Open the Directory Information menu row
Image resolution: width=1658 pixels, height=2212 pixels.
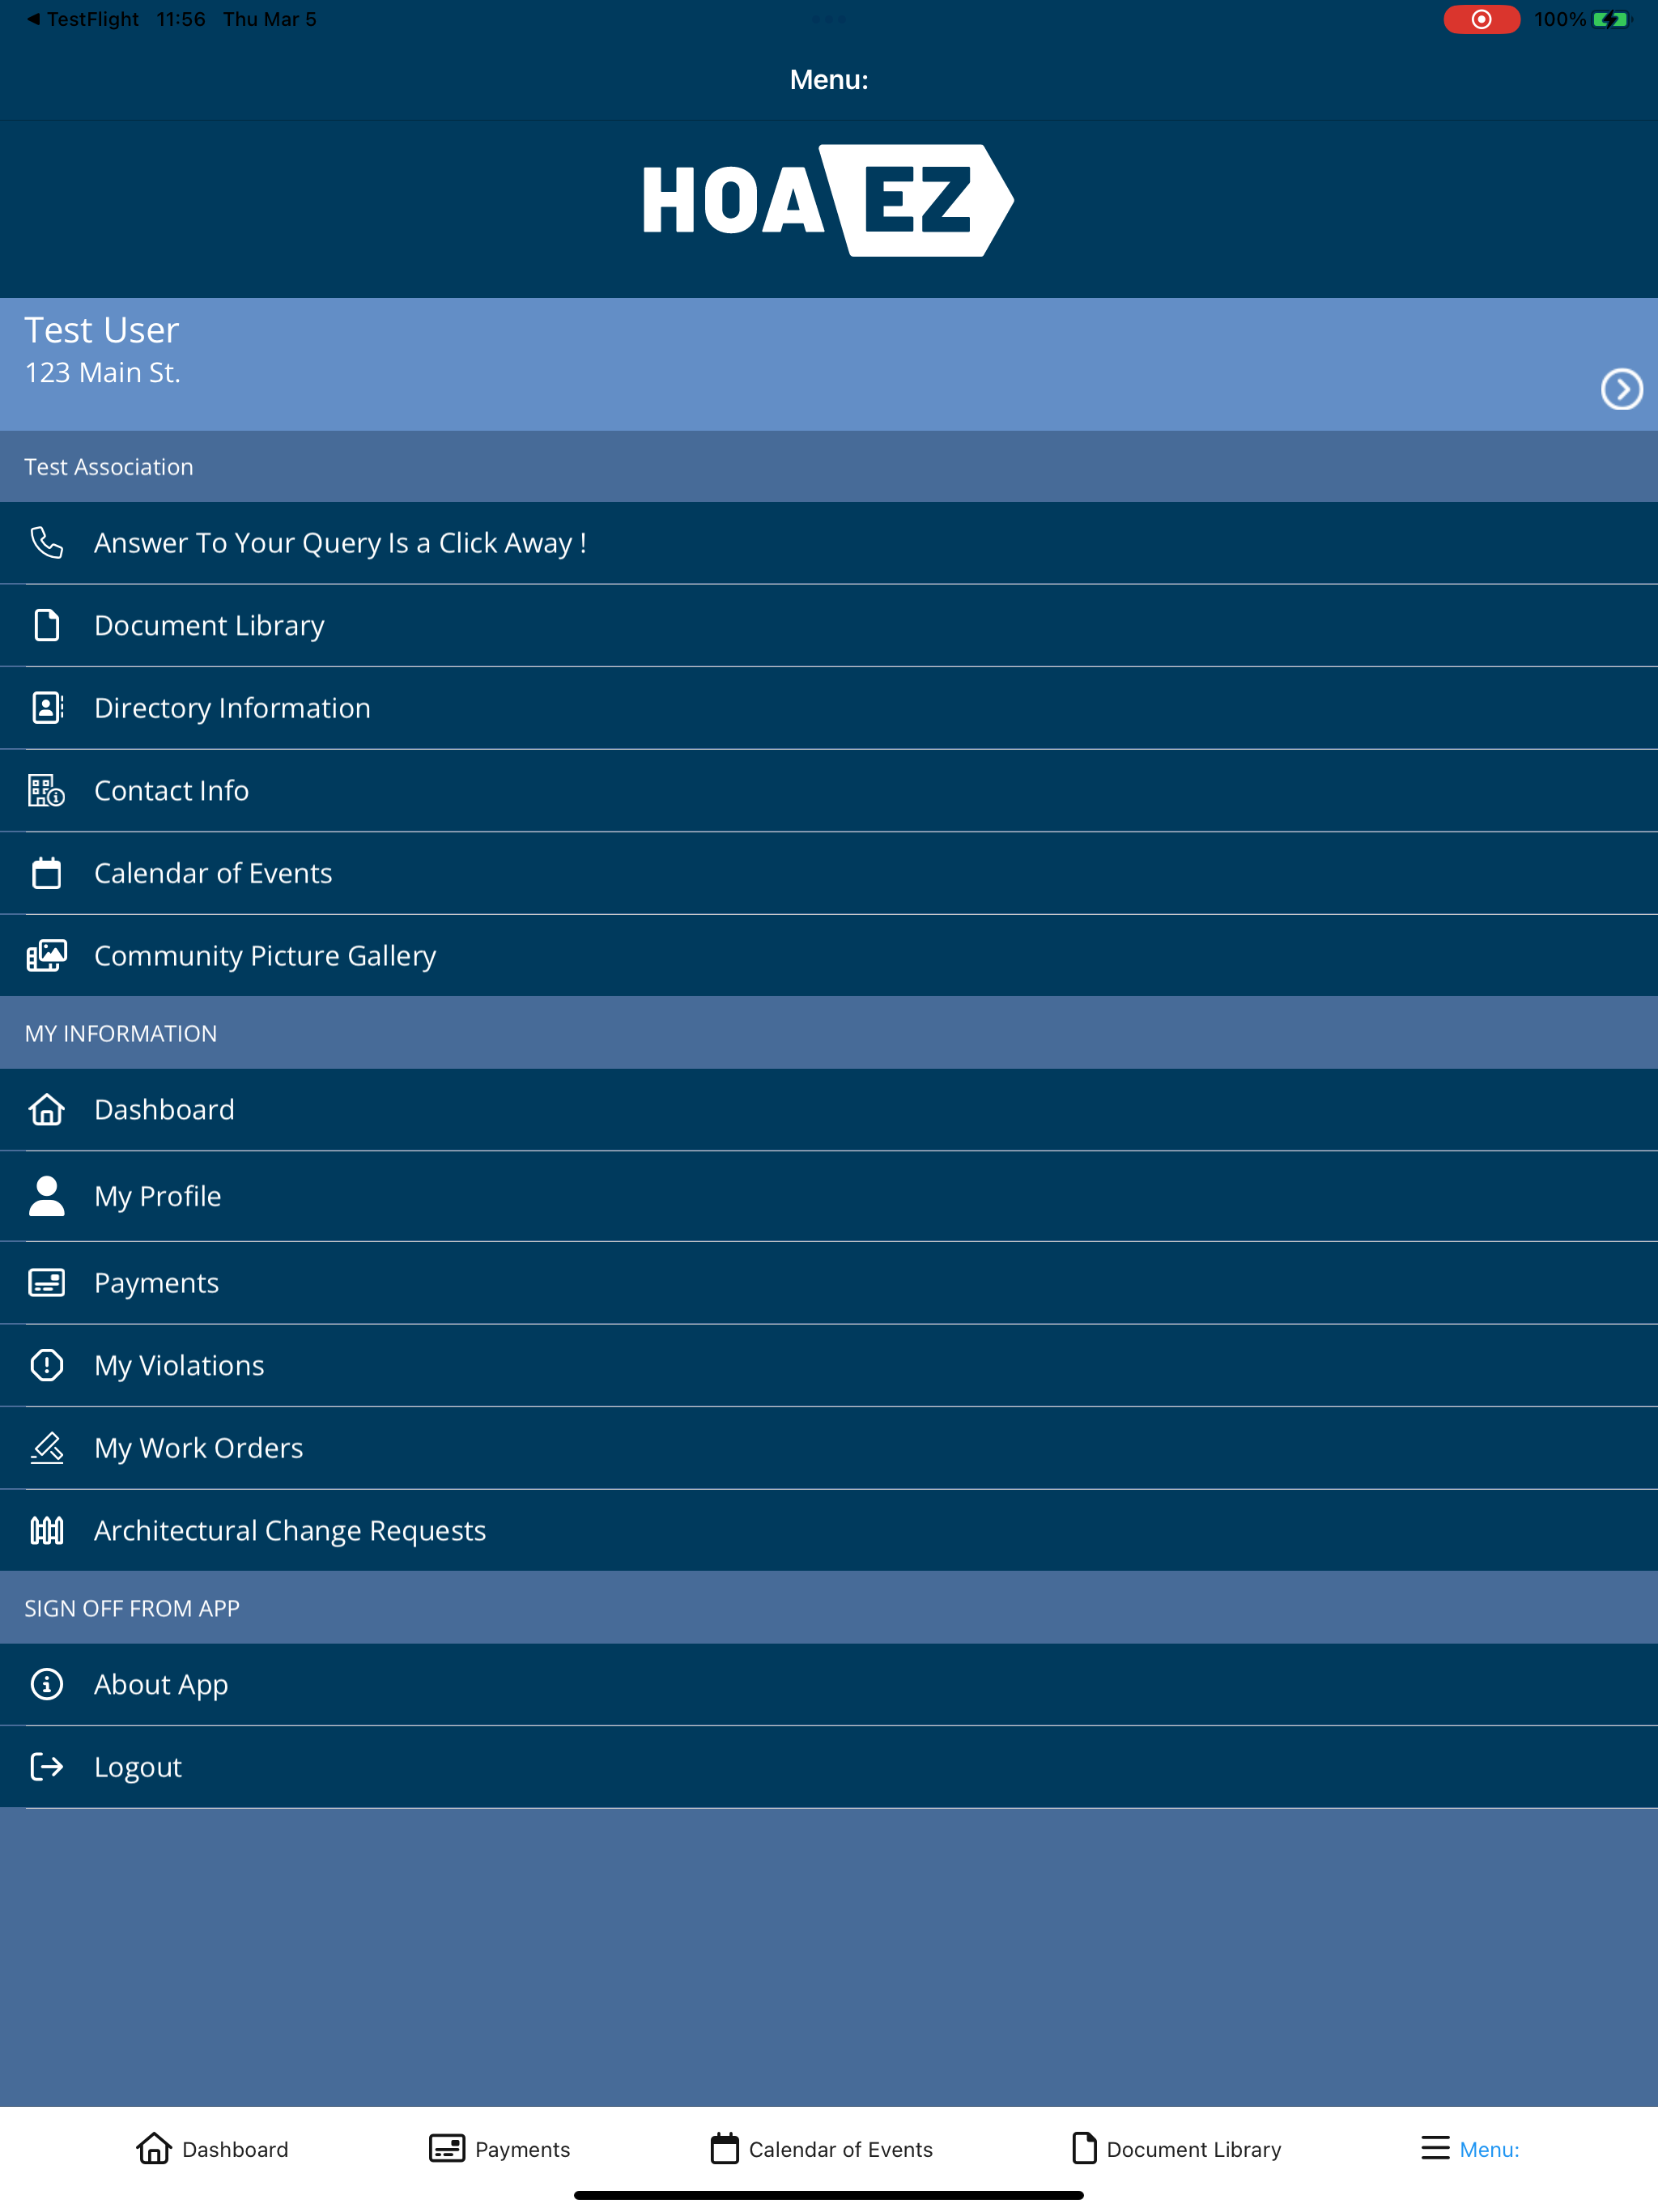coord(829,708)
